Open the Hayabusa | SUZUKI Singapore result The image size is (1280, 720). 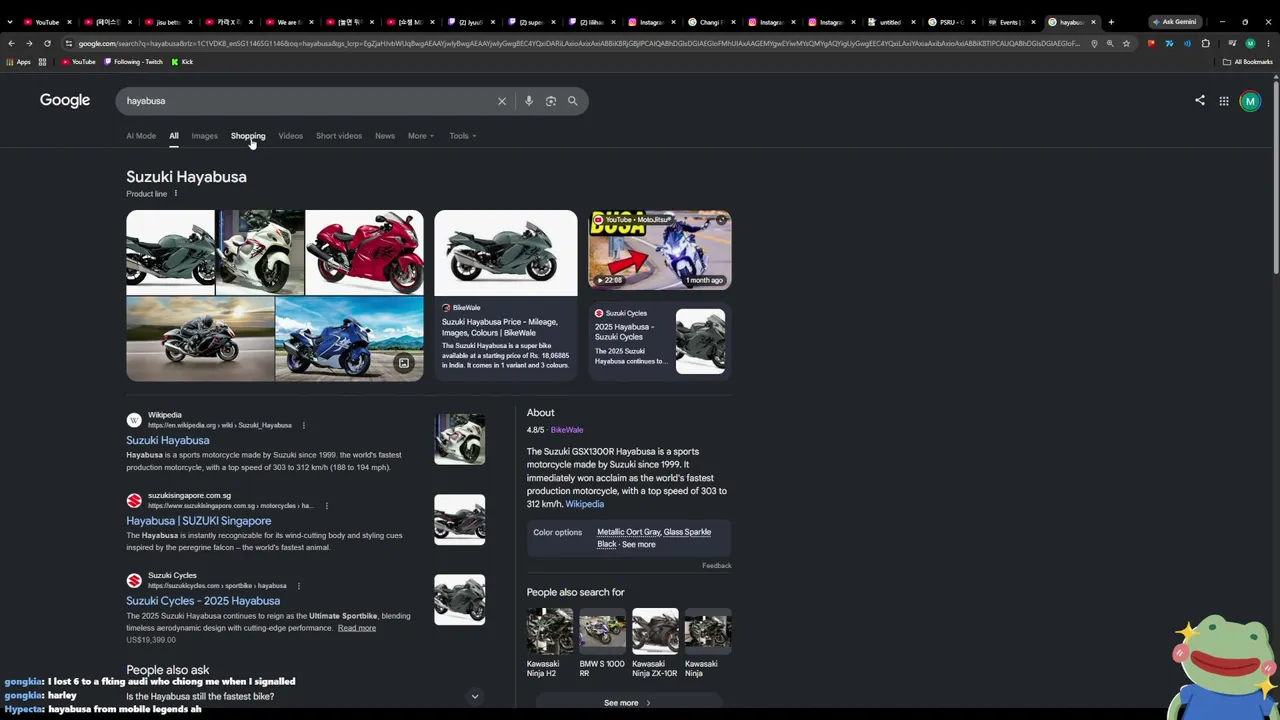pos(198,521)
